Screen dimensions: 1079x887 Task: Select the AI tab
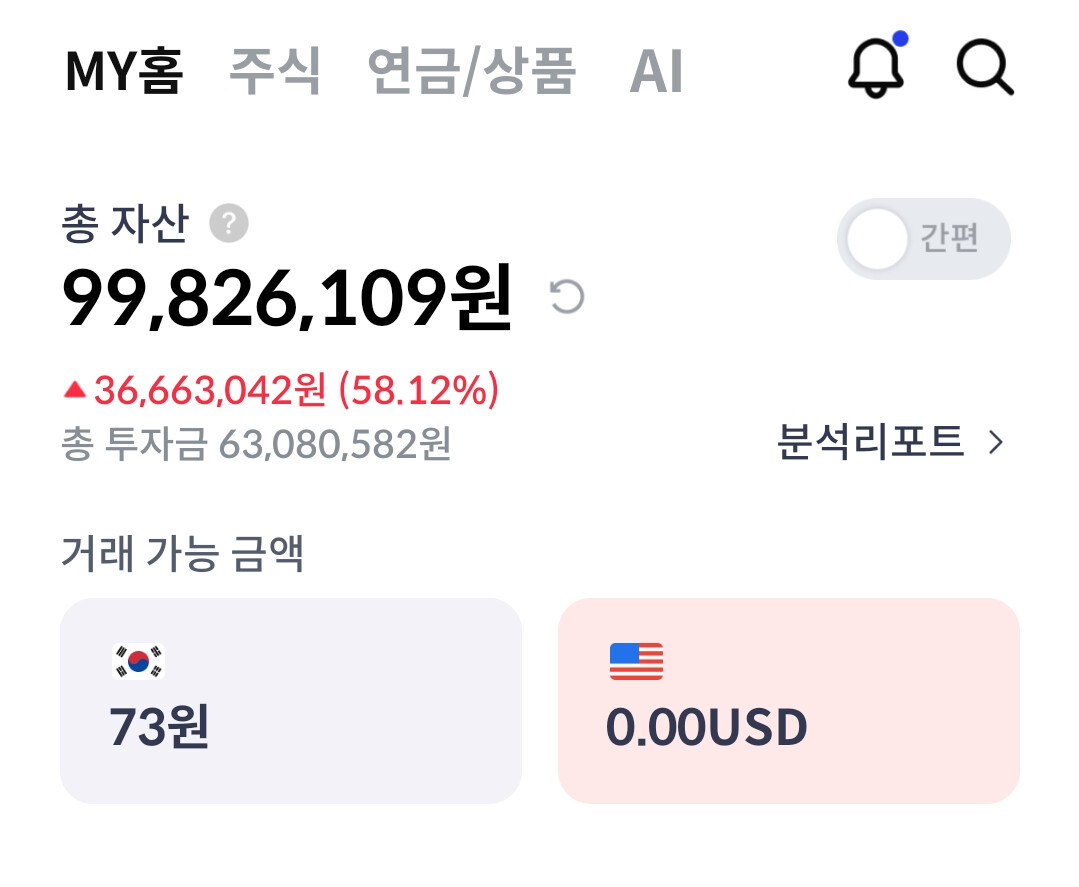click(656, 71)
